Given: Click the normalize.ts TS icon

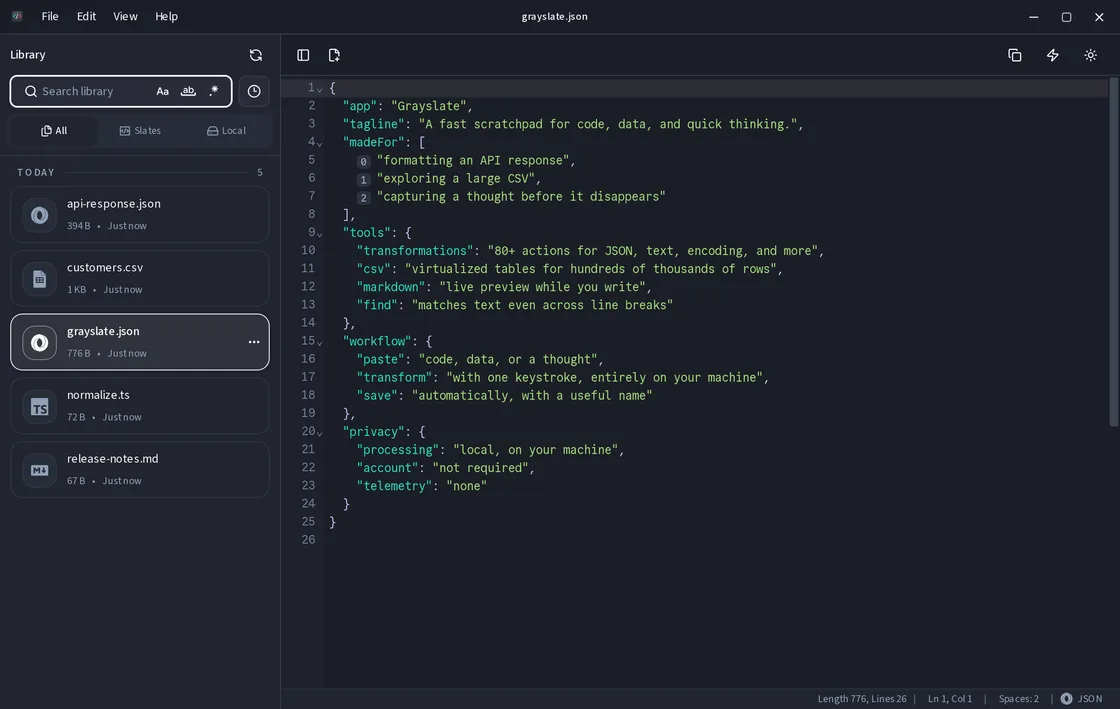Looking at the screenshot, I should tap(39, 407).
